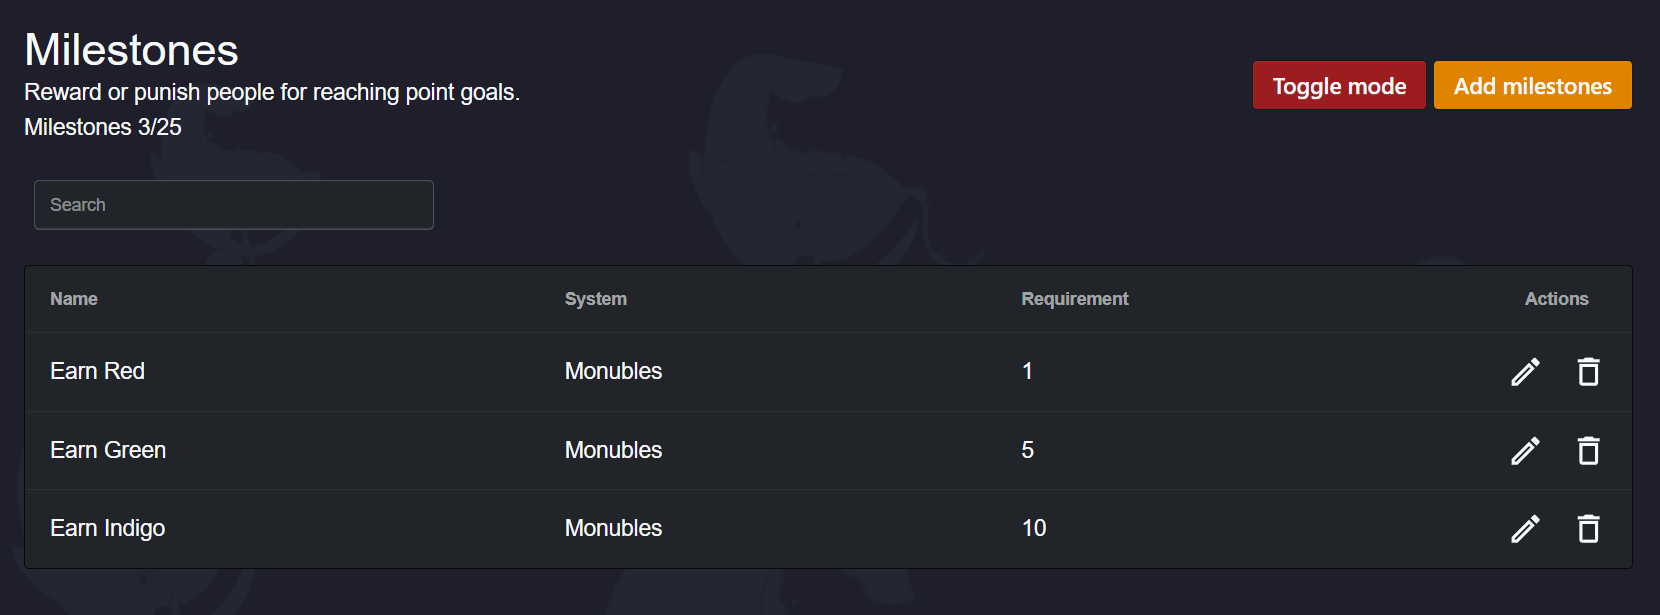Open editor for Earn Green milestone
This screenshot has width=1660, height=615.
[x=1525, y=451]
